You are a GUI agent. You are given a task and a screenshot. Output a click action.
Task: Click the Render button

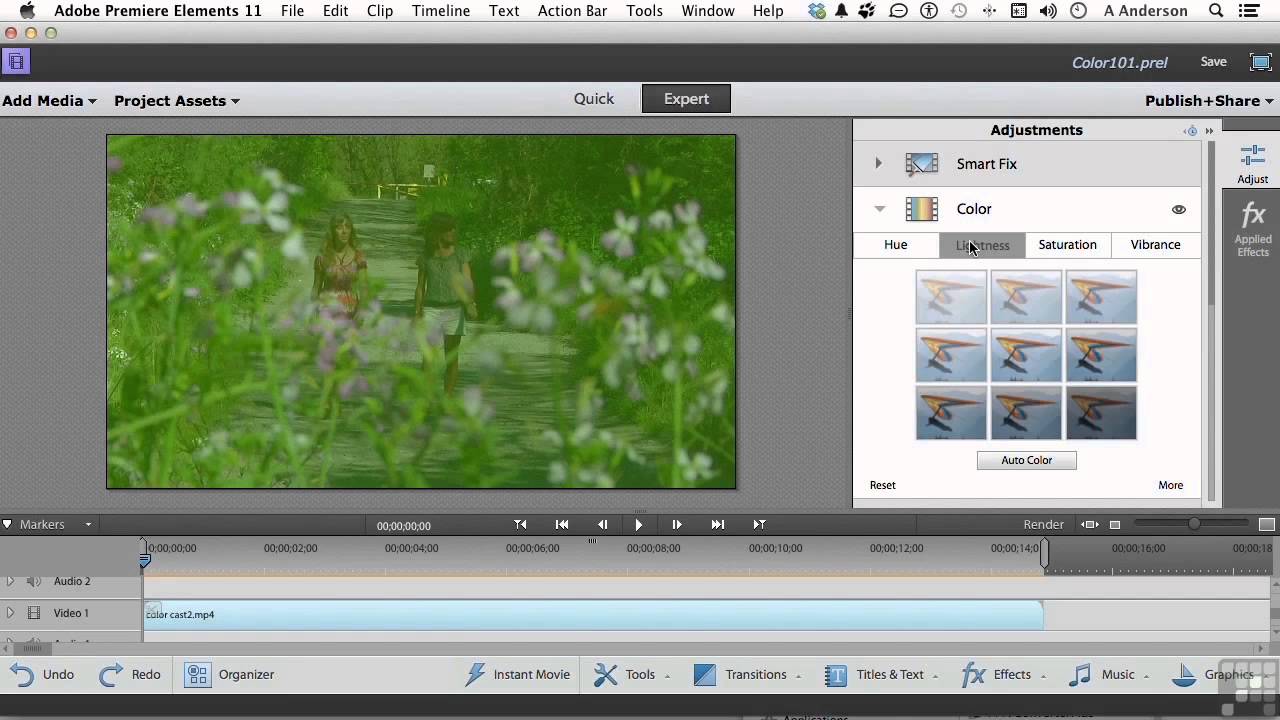[1044, 525]
